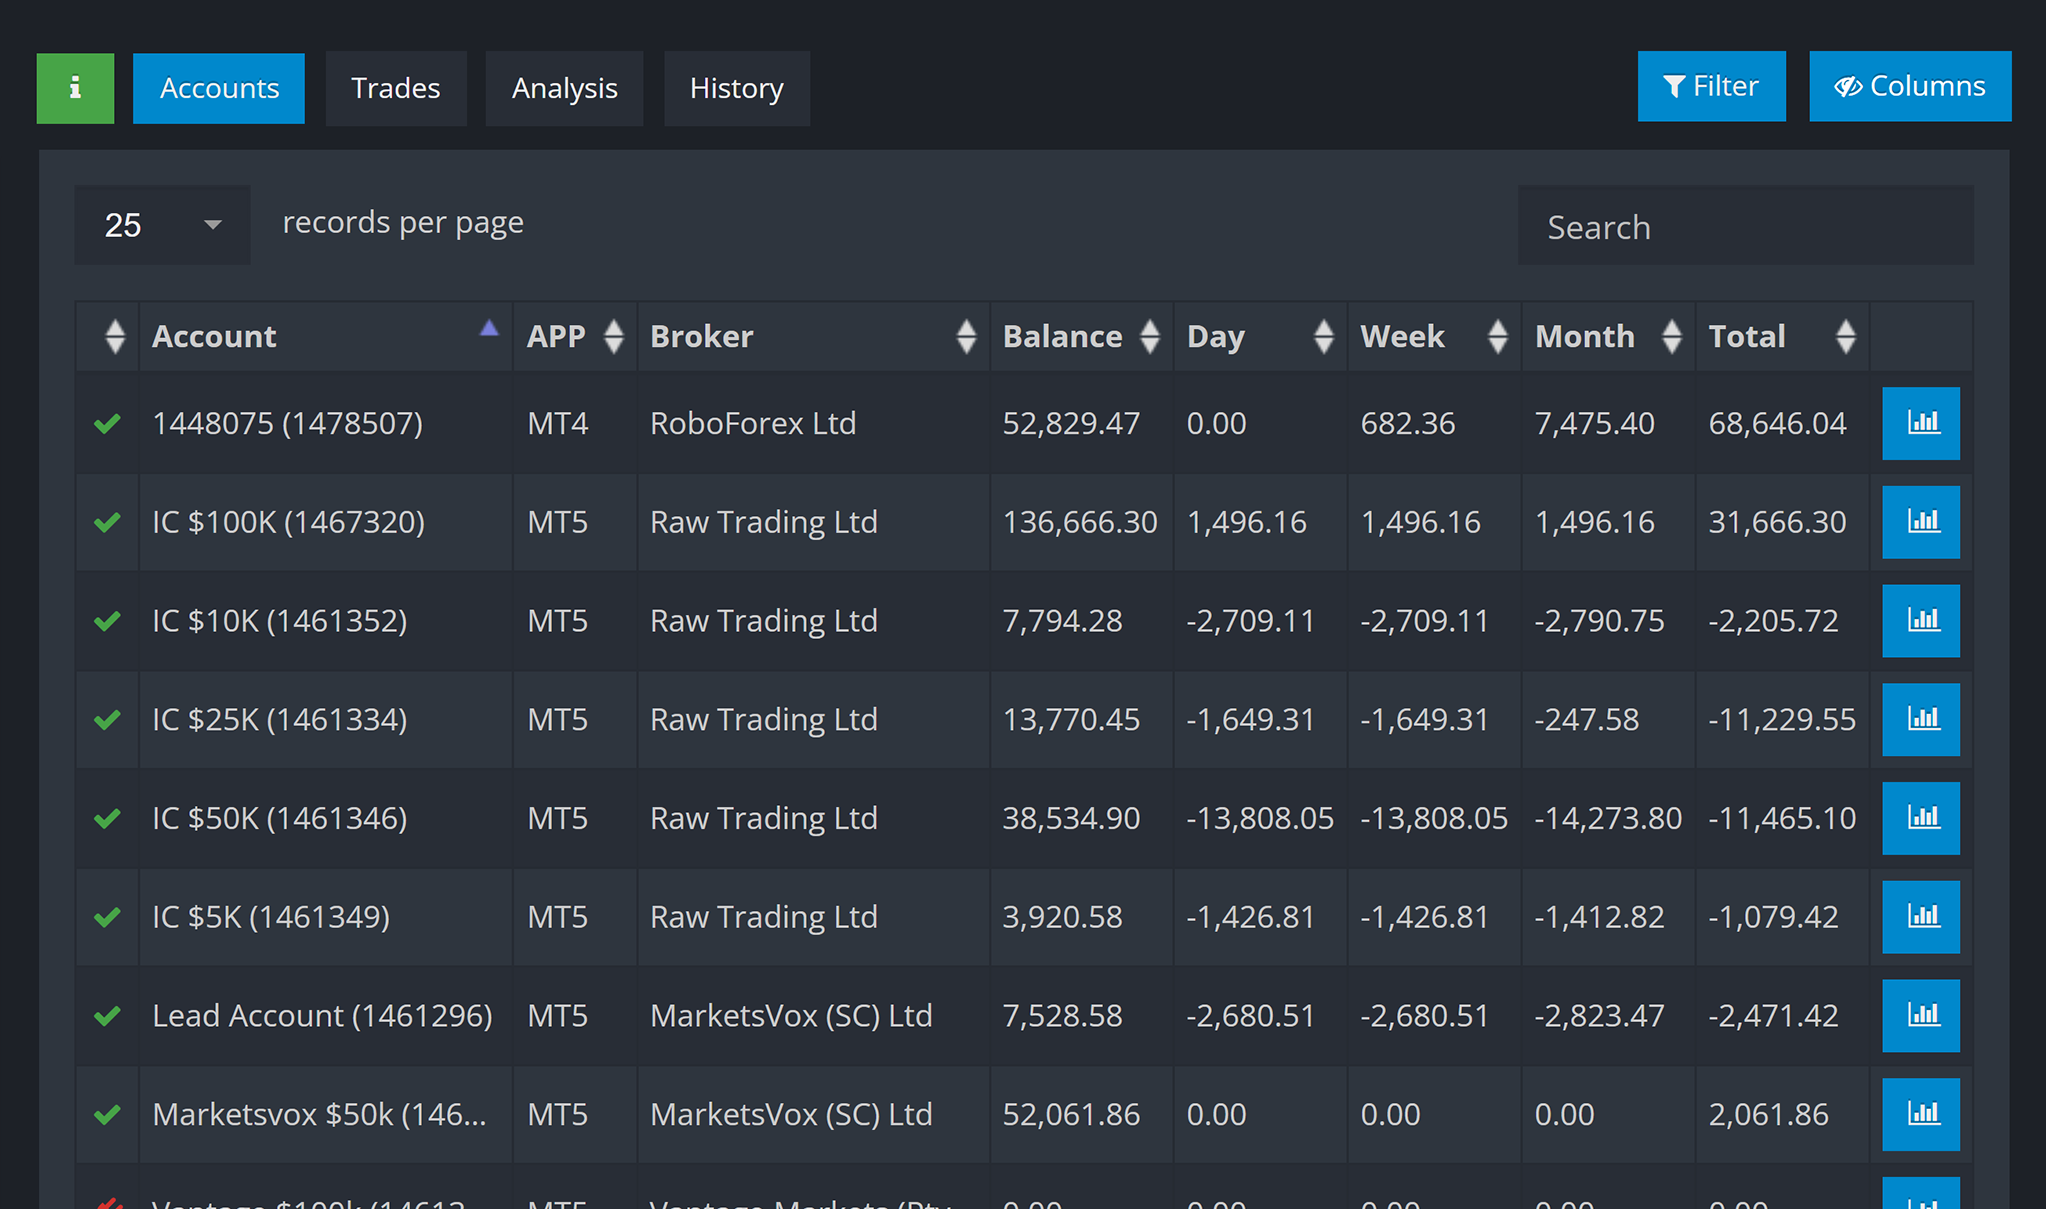Click into the Search input field
The height and width of the screenshot is (1209, 2046).
pos(1745,226)
